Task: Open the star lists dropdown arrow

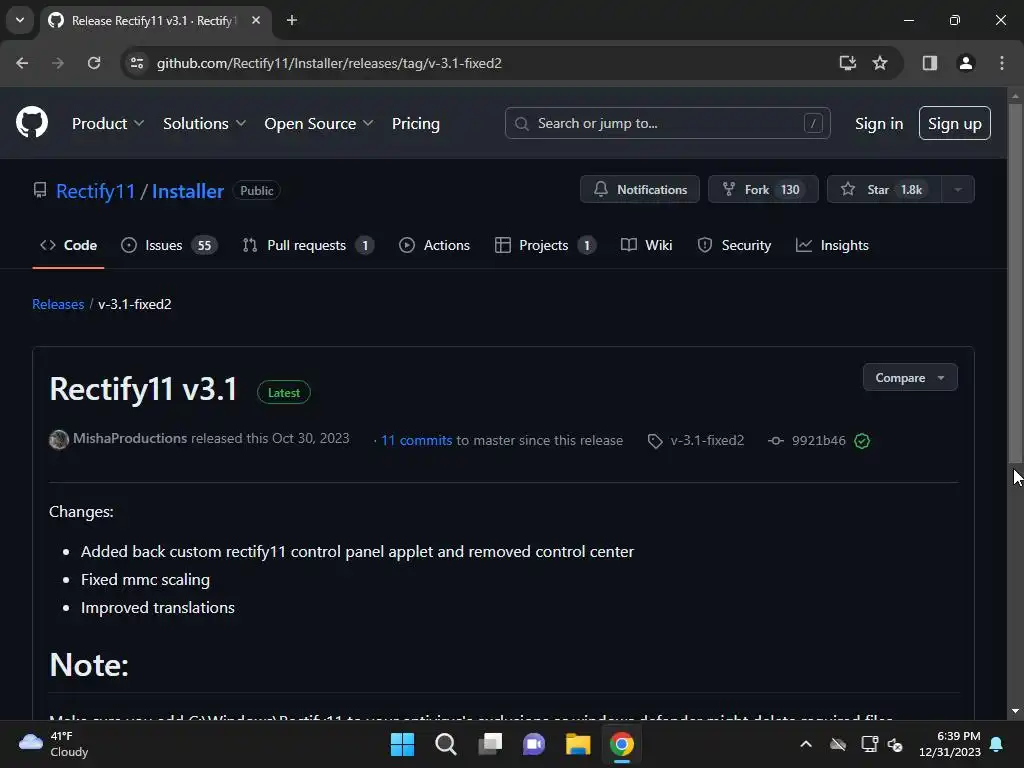Action: click(x=958, y=189)
